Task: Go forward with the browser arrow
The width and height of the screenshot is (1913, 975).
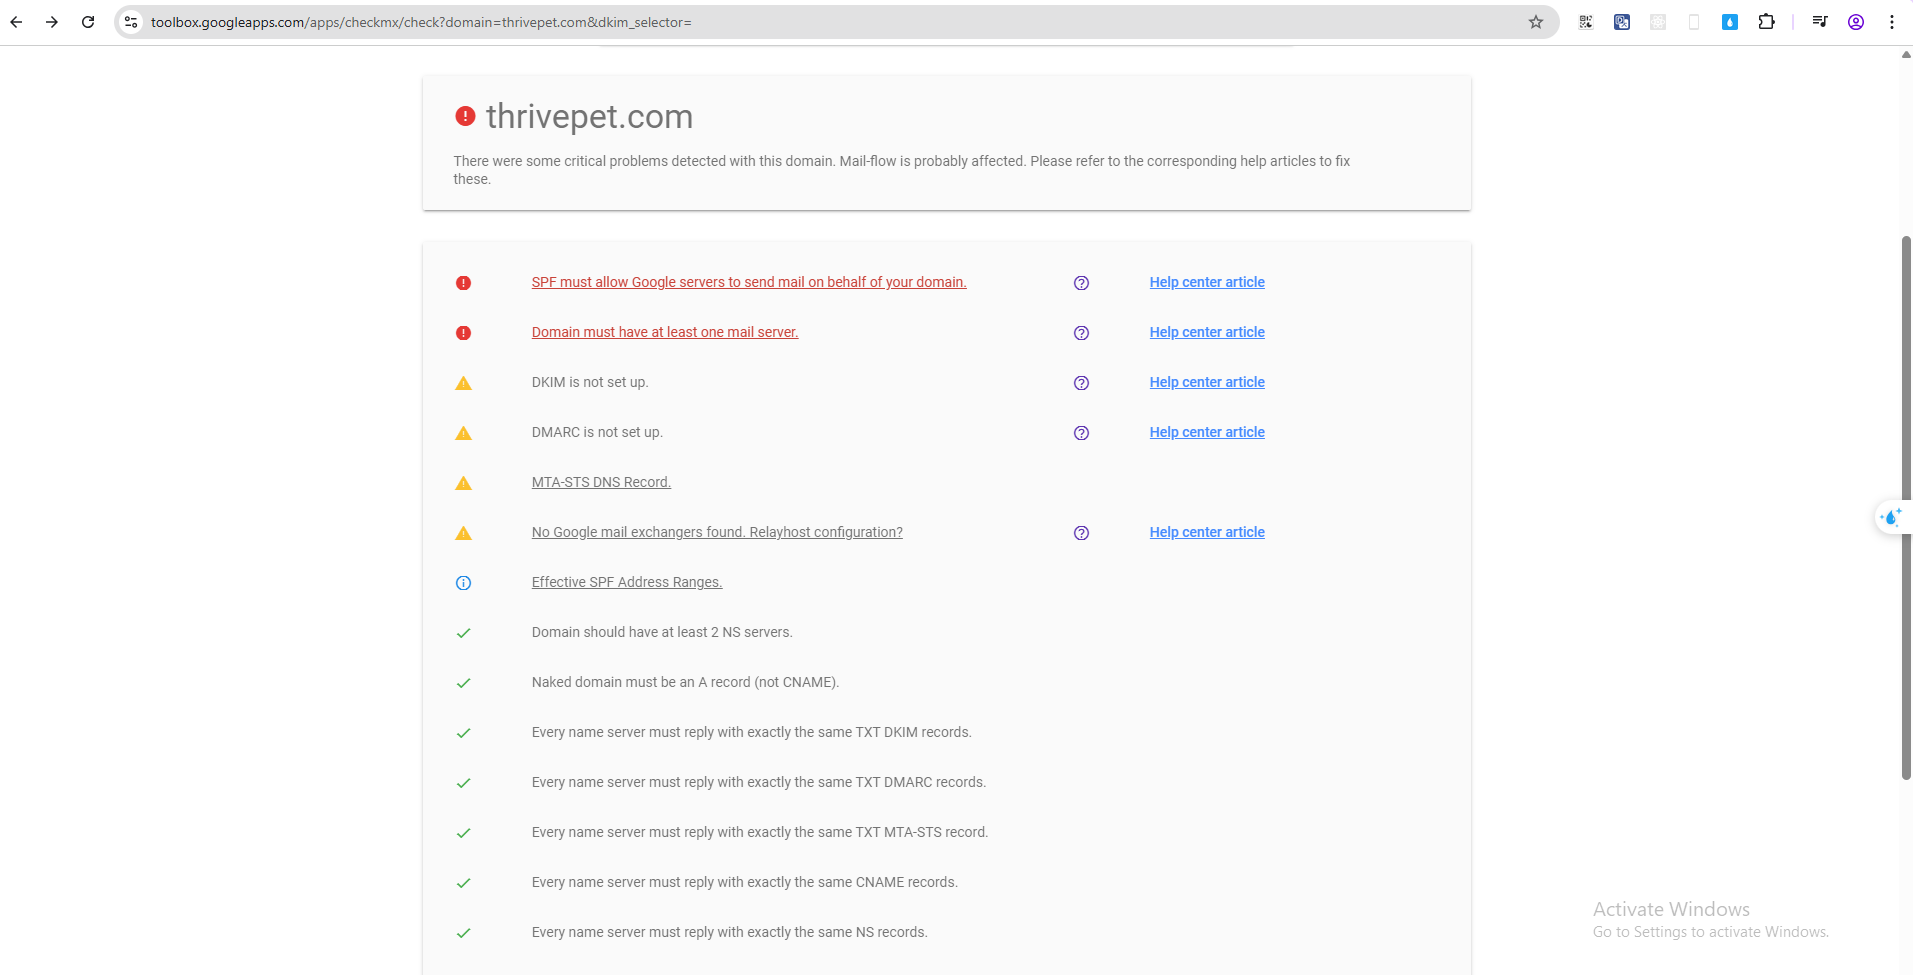Action: (x=52, y=22)
